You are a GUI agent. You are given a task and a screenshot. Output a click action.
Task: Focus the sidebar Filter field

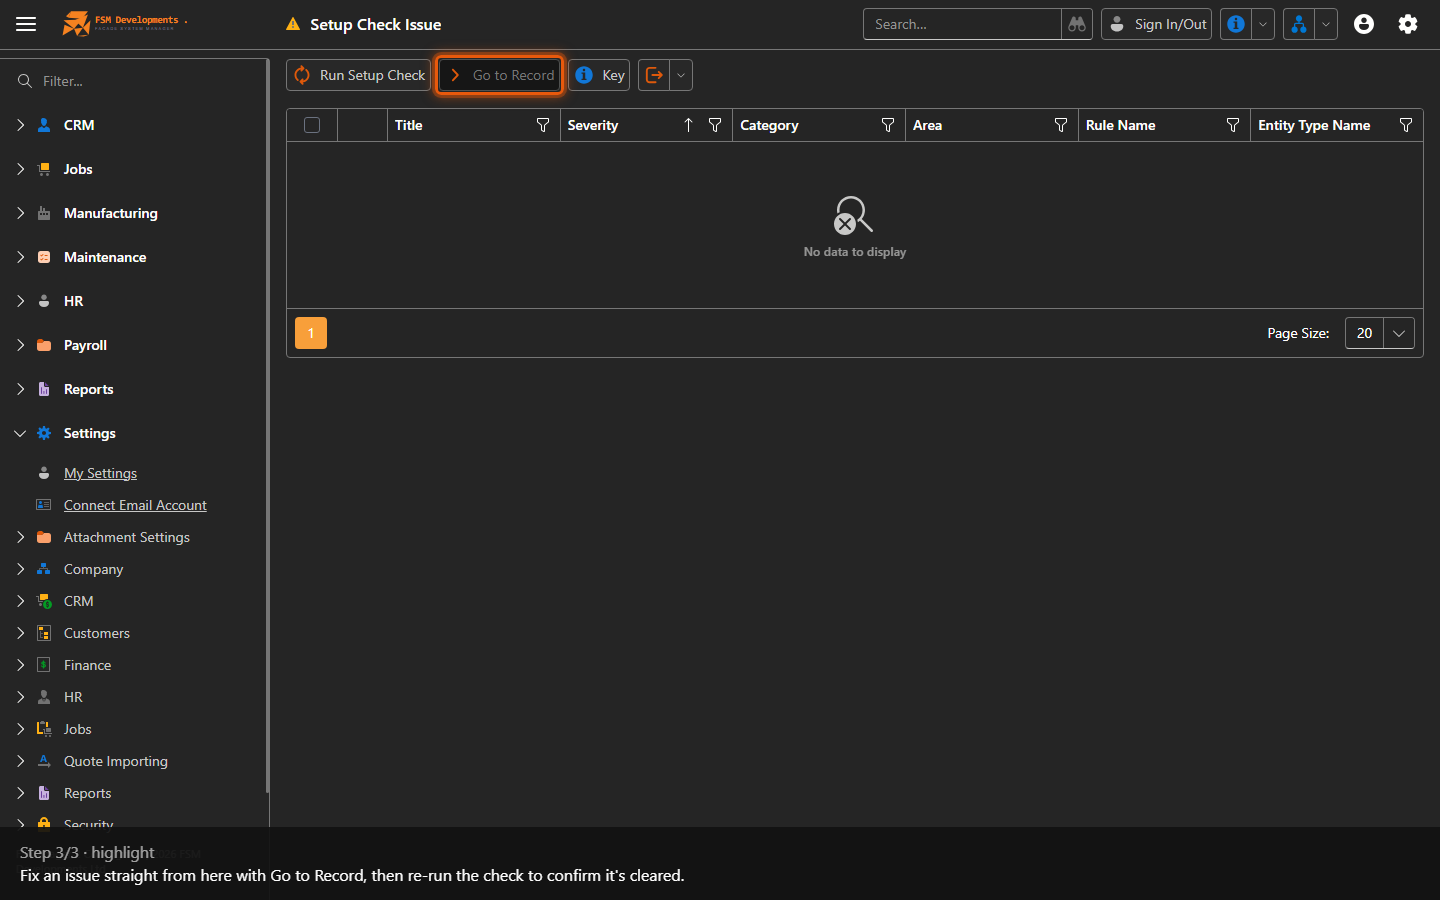coord(140,81)
